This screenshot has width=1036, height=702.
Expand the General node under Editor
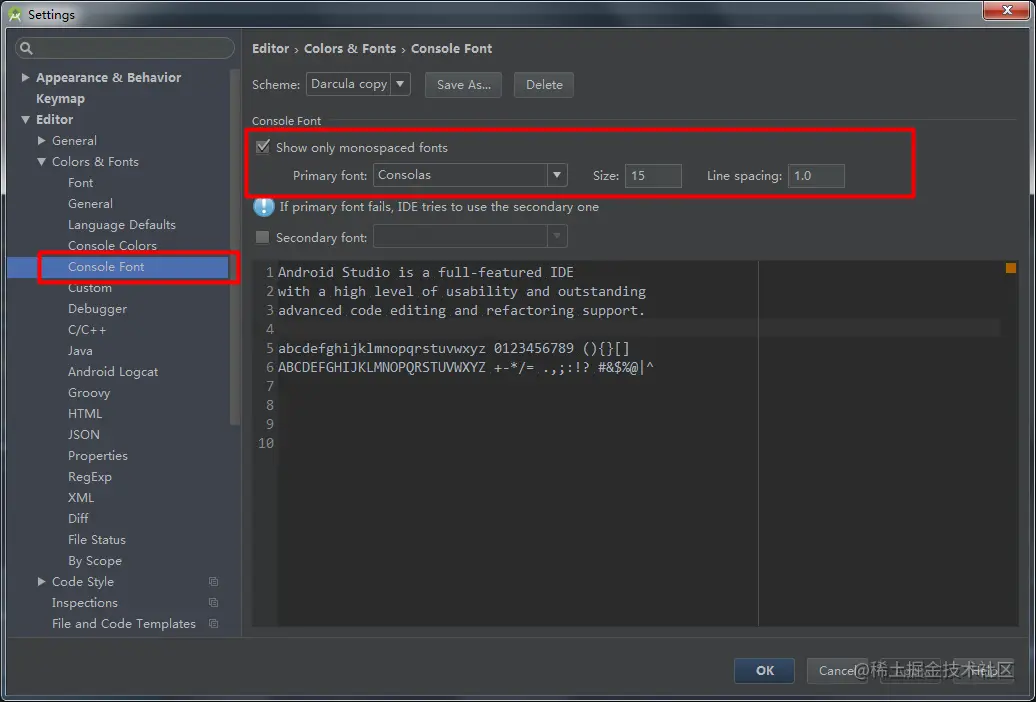[42, 141]
